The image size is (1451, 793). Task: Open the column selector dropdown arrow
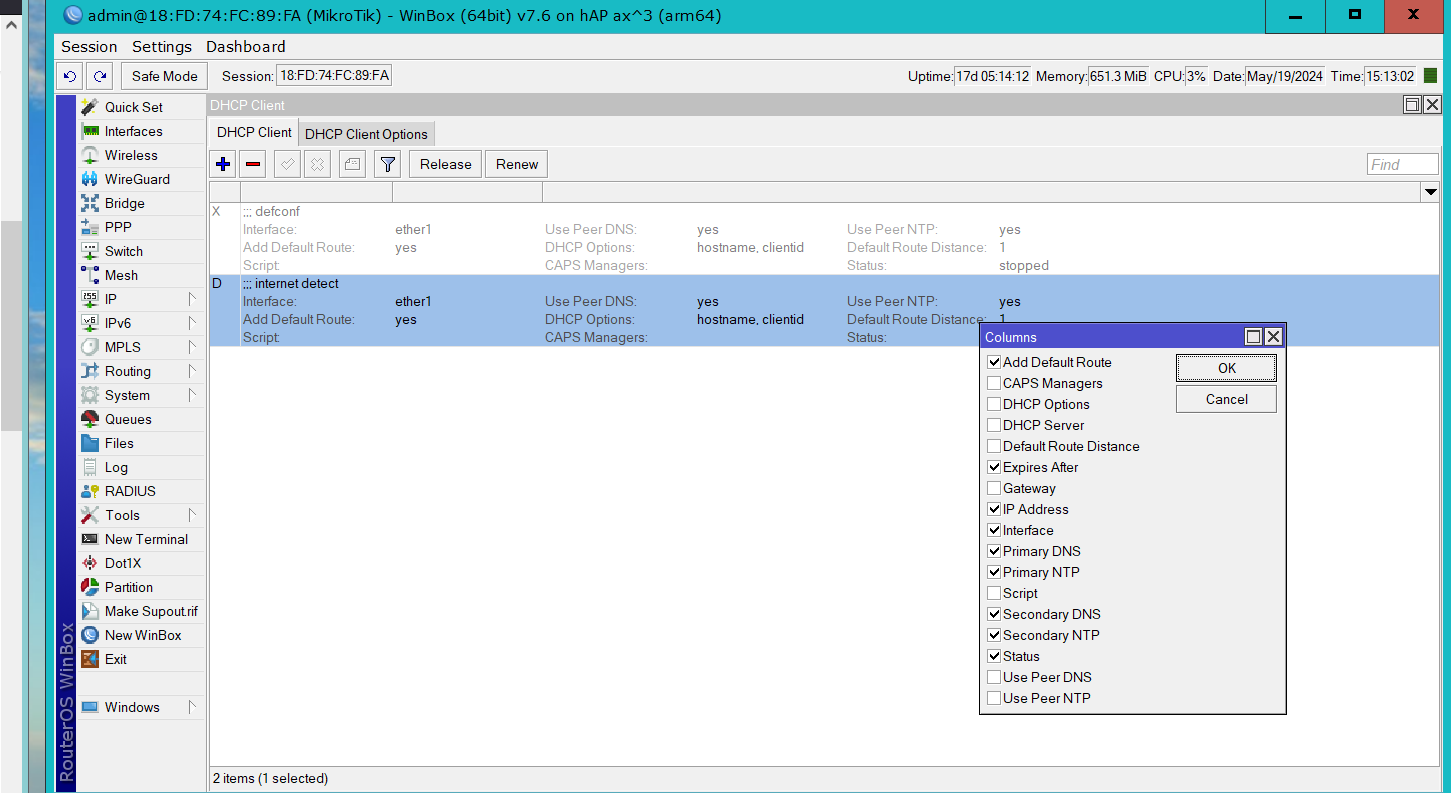(x=1430, y=192)
